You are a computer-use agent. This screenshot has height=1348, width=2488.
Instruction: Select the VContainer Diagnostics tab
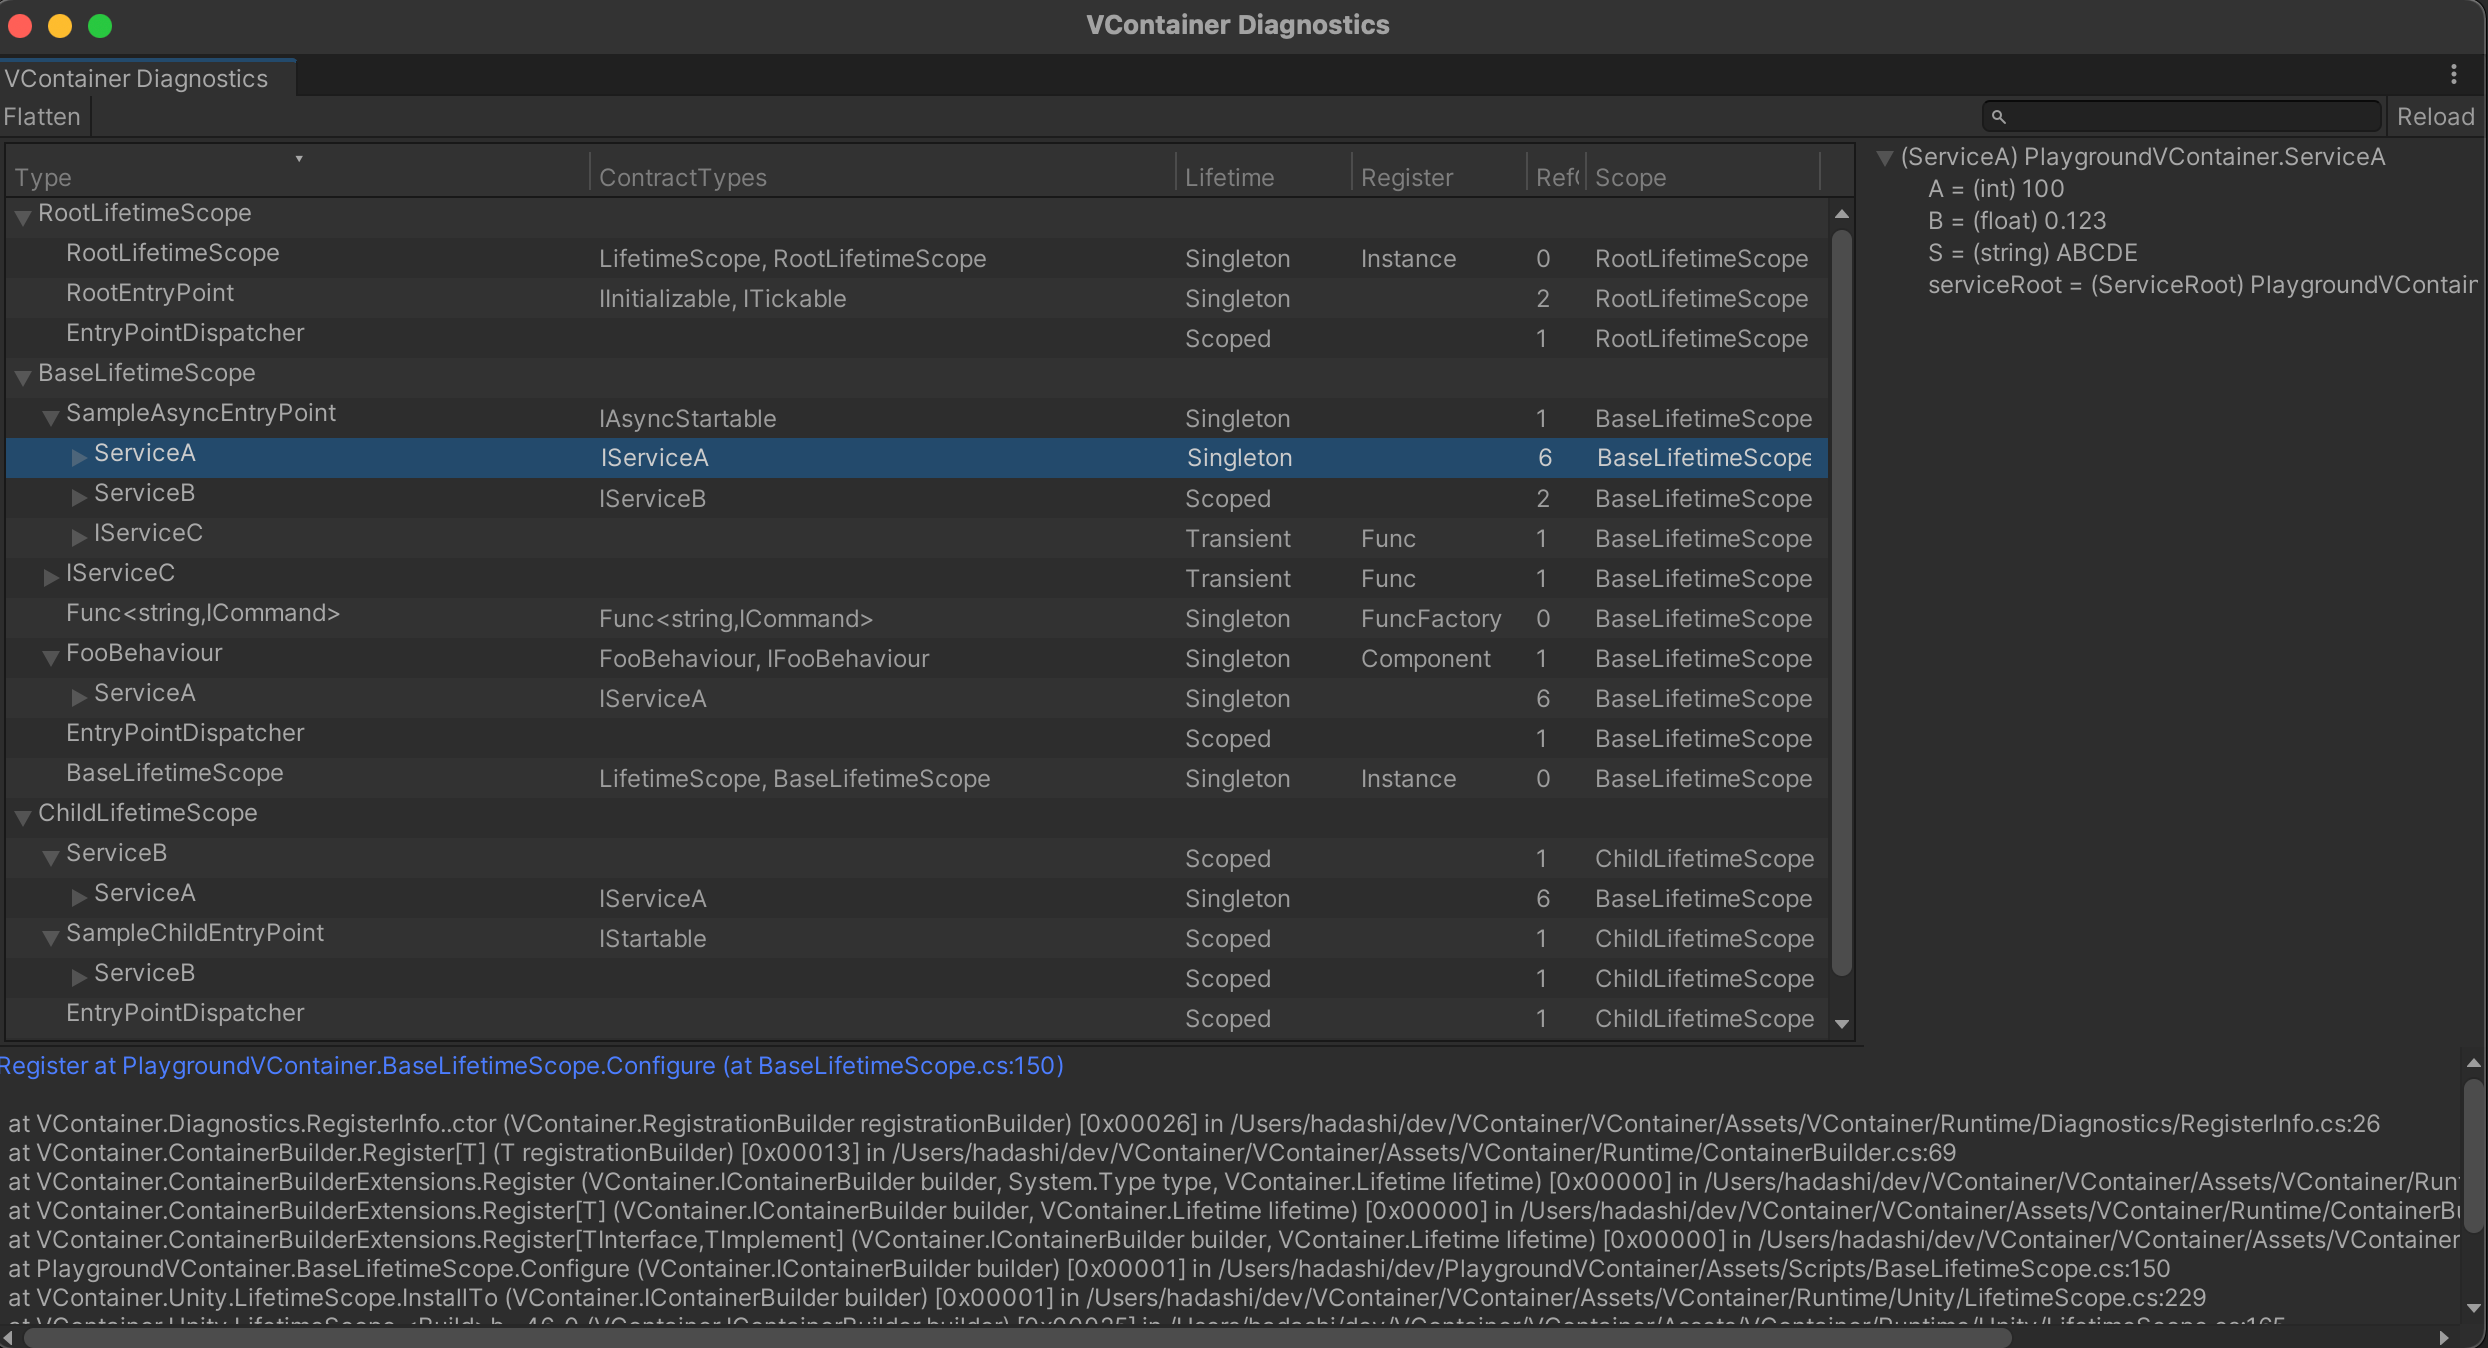pos(137,78)
